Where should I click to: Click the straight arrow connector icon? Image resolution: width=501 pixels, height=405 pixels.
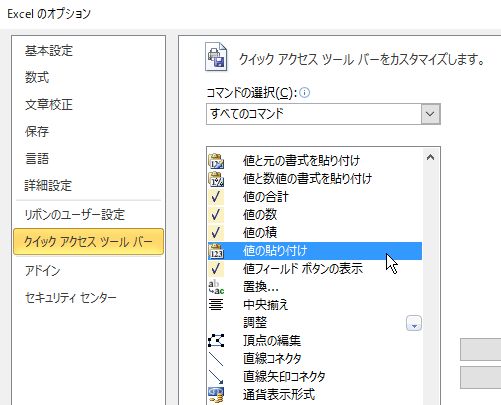[x=216, y=377]
